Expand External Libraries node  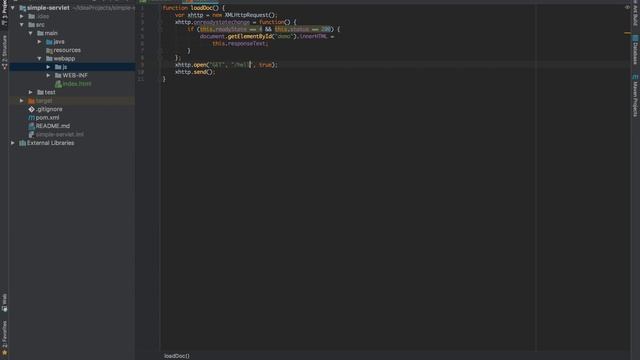click(x=13, y=143)
